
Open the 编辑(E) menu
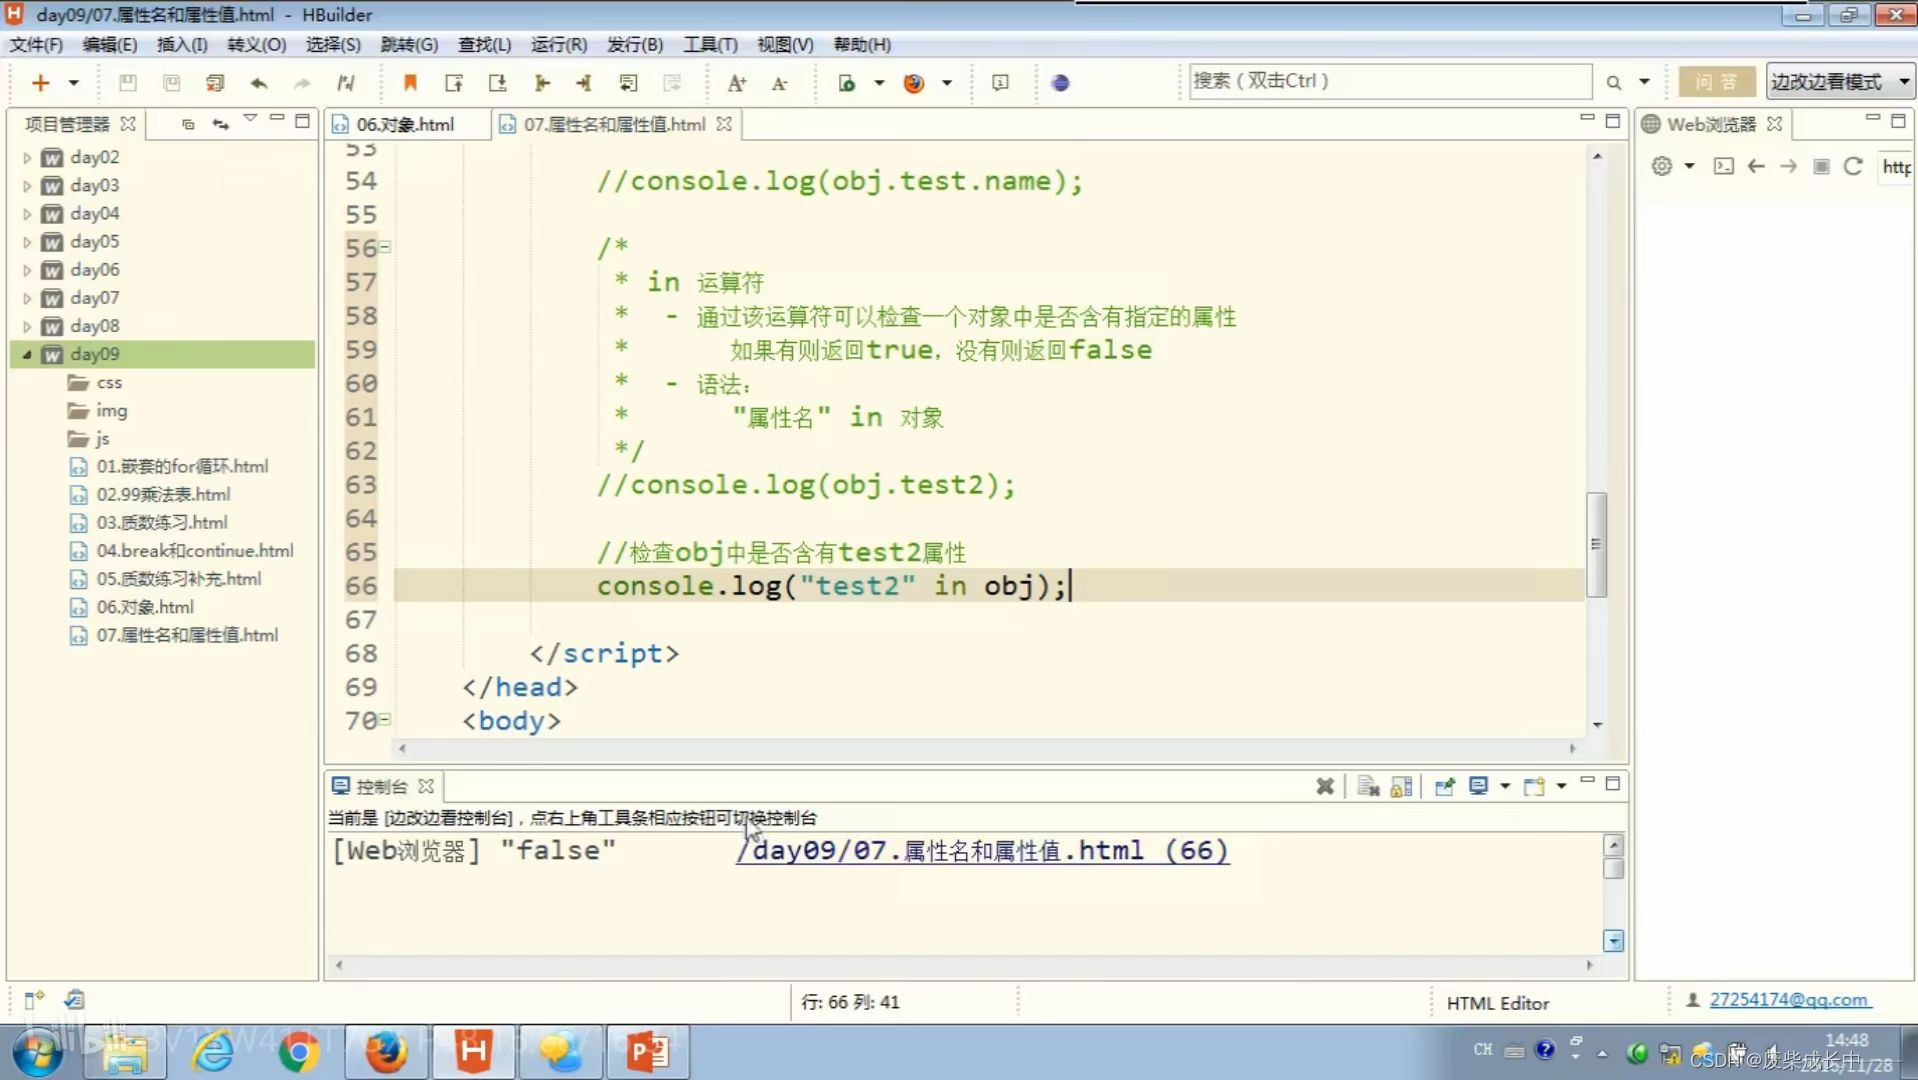(x=109, y=44)
